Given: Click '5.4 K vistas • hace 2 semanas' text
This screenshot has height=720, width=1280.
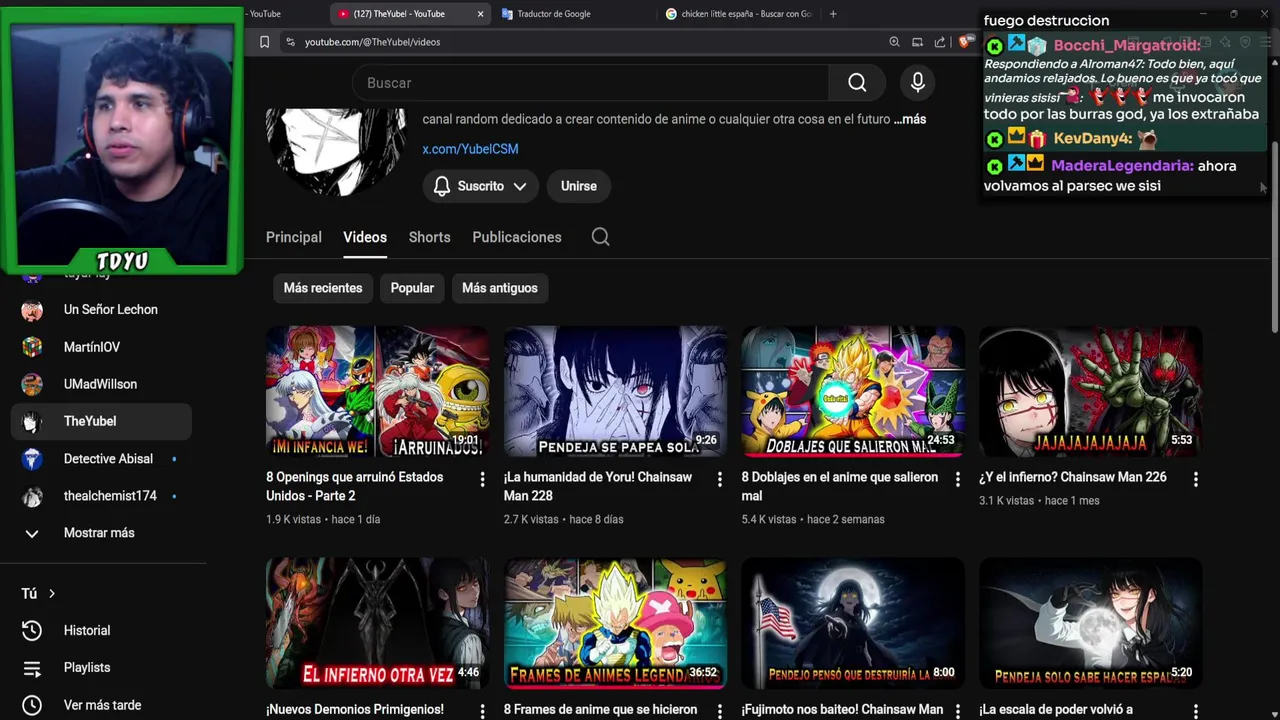Looking at the screenshot, I should (813, 520).
